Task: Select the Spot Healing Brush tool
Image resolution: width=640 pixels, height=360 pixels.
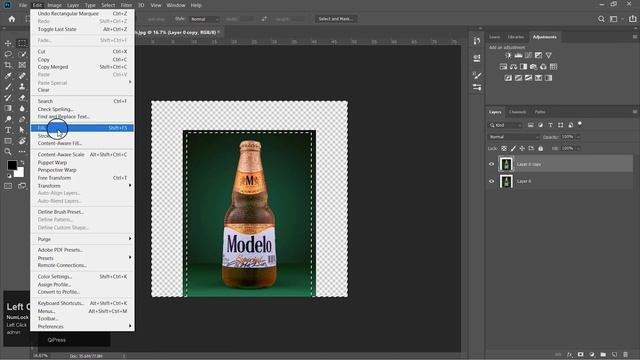Action: [22, 76]
